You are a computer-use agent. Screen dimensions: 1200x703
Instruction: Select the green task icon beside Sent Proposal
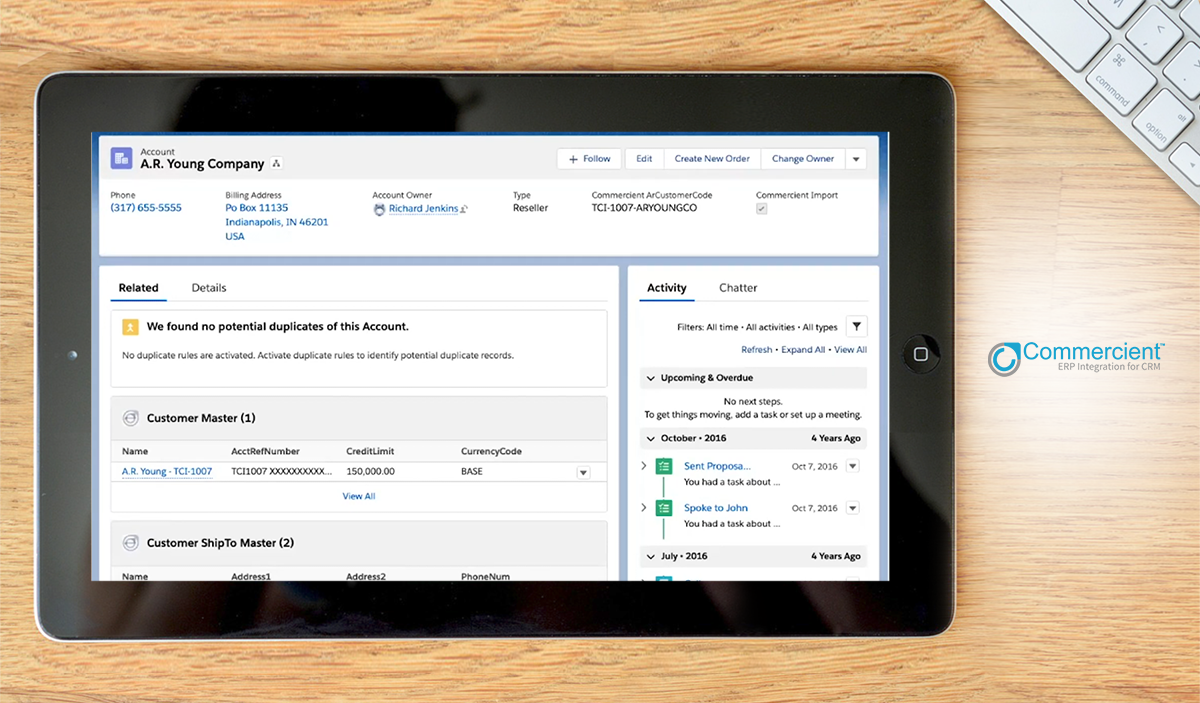663,466
